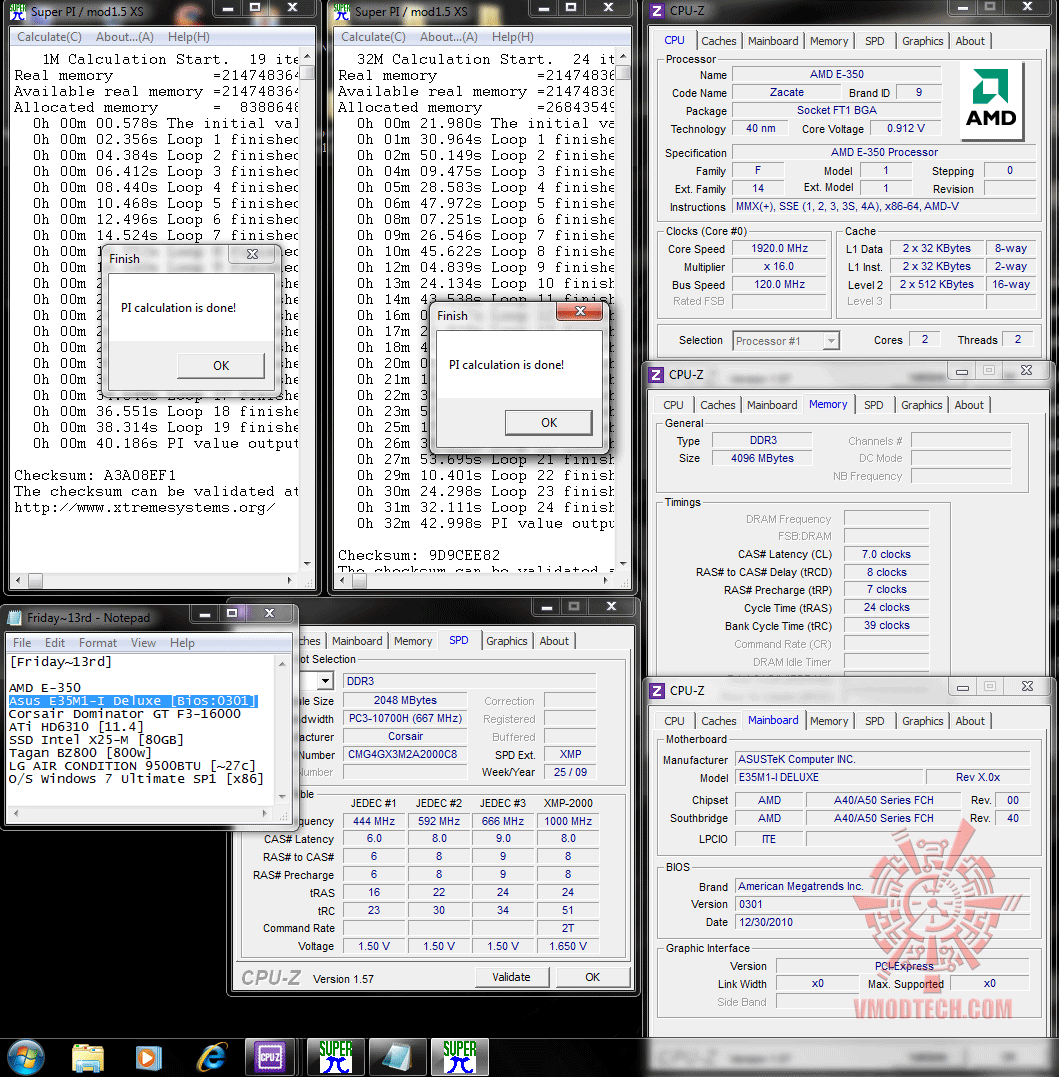Screen dimensions: 1059x1077
Task: Click Module Size 2048 MBytes value
Action: point(405,701)
